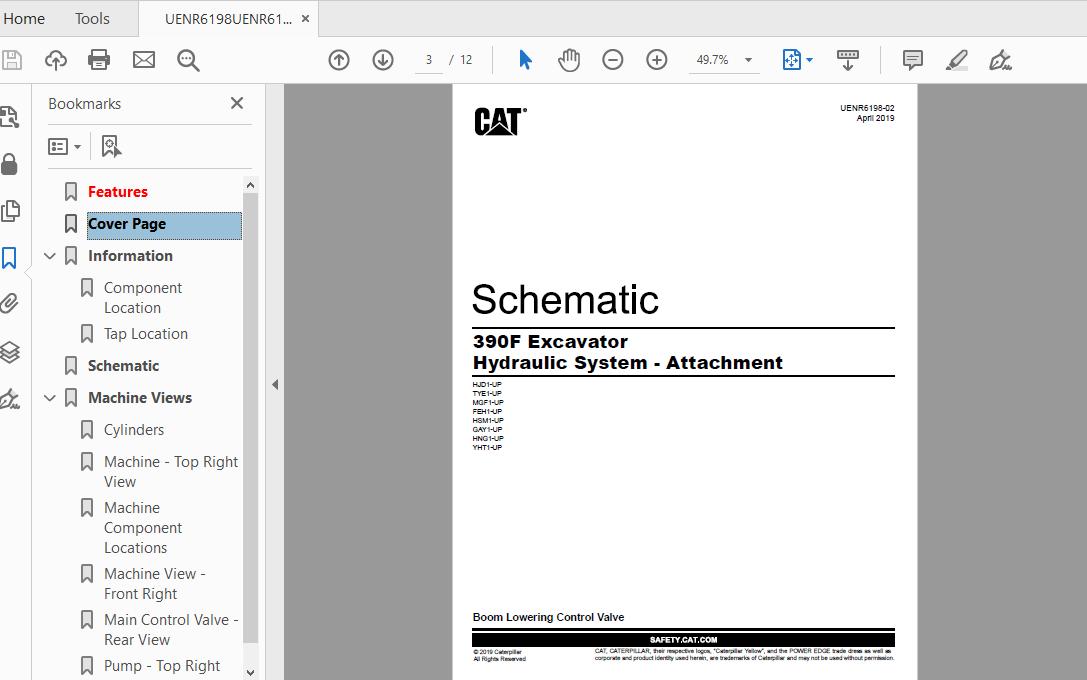The width and height of the screenshot is (1087, 680).
Task: Open Machine - Top Right View bookmark
Action: coord(171,471)
